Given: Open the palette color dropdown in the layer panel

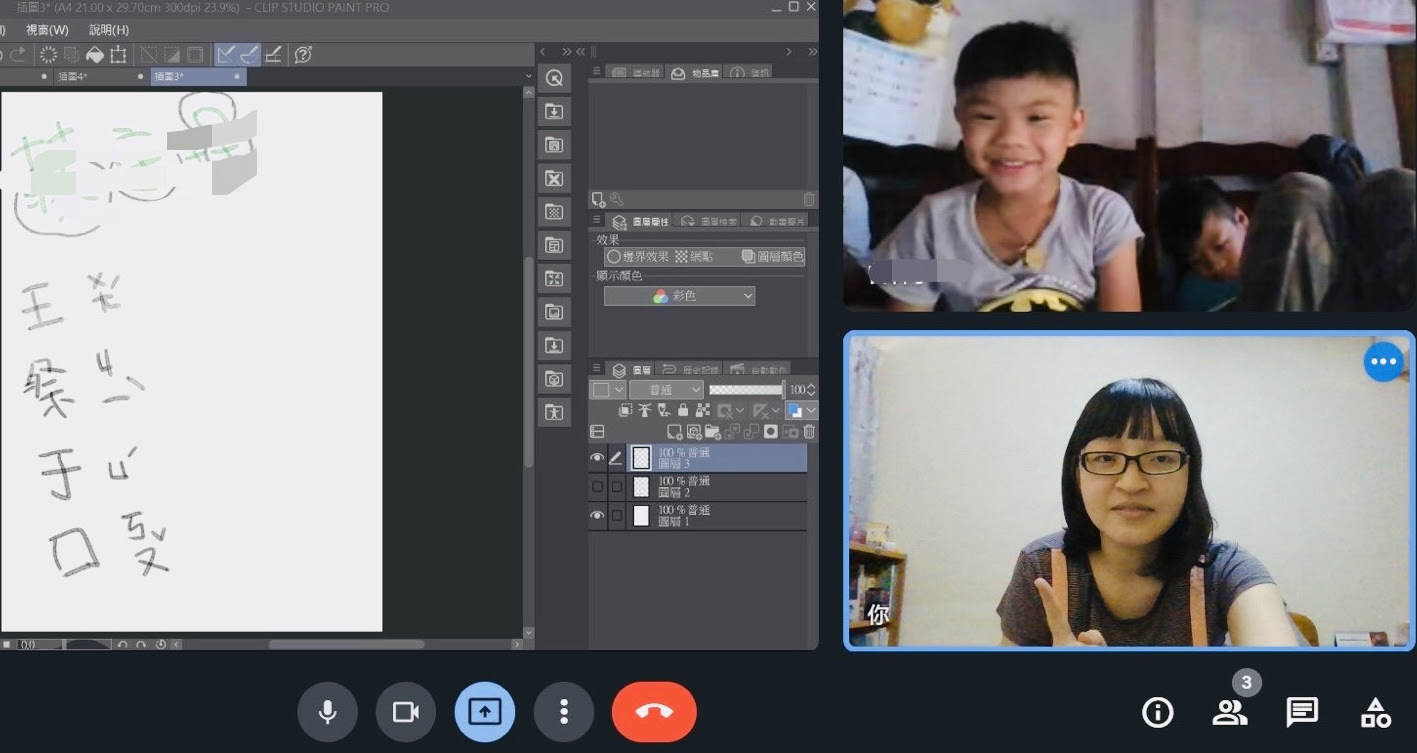Looking at the screenshot, I should tap(608, 390).
